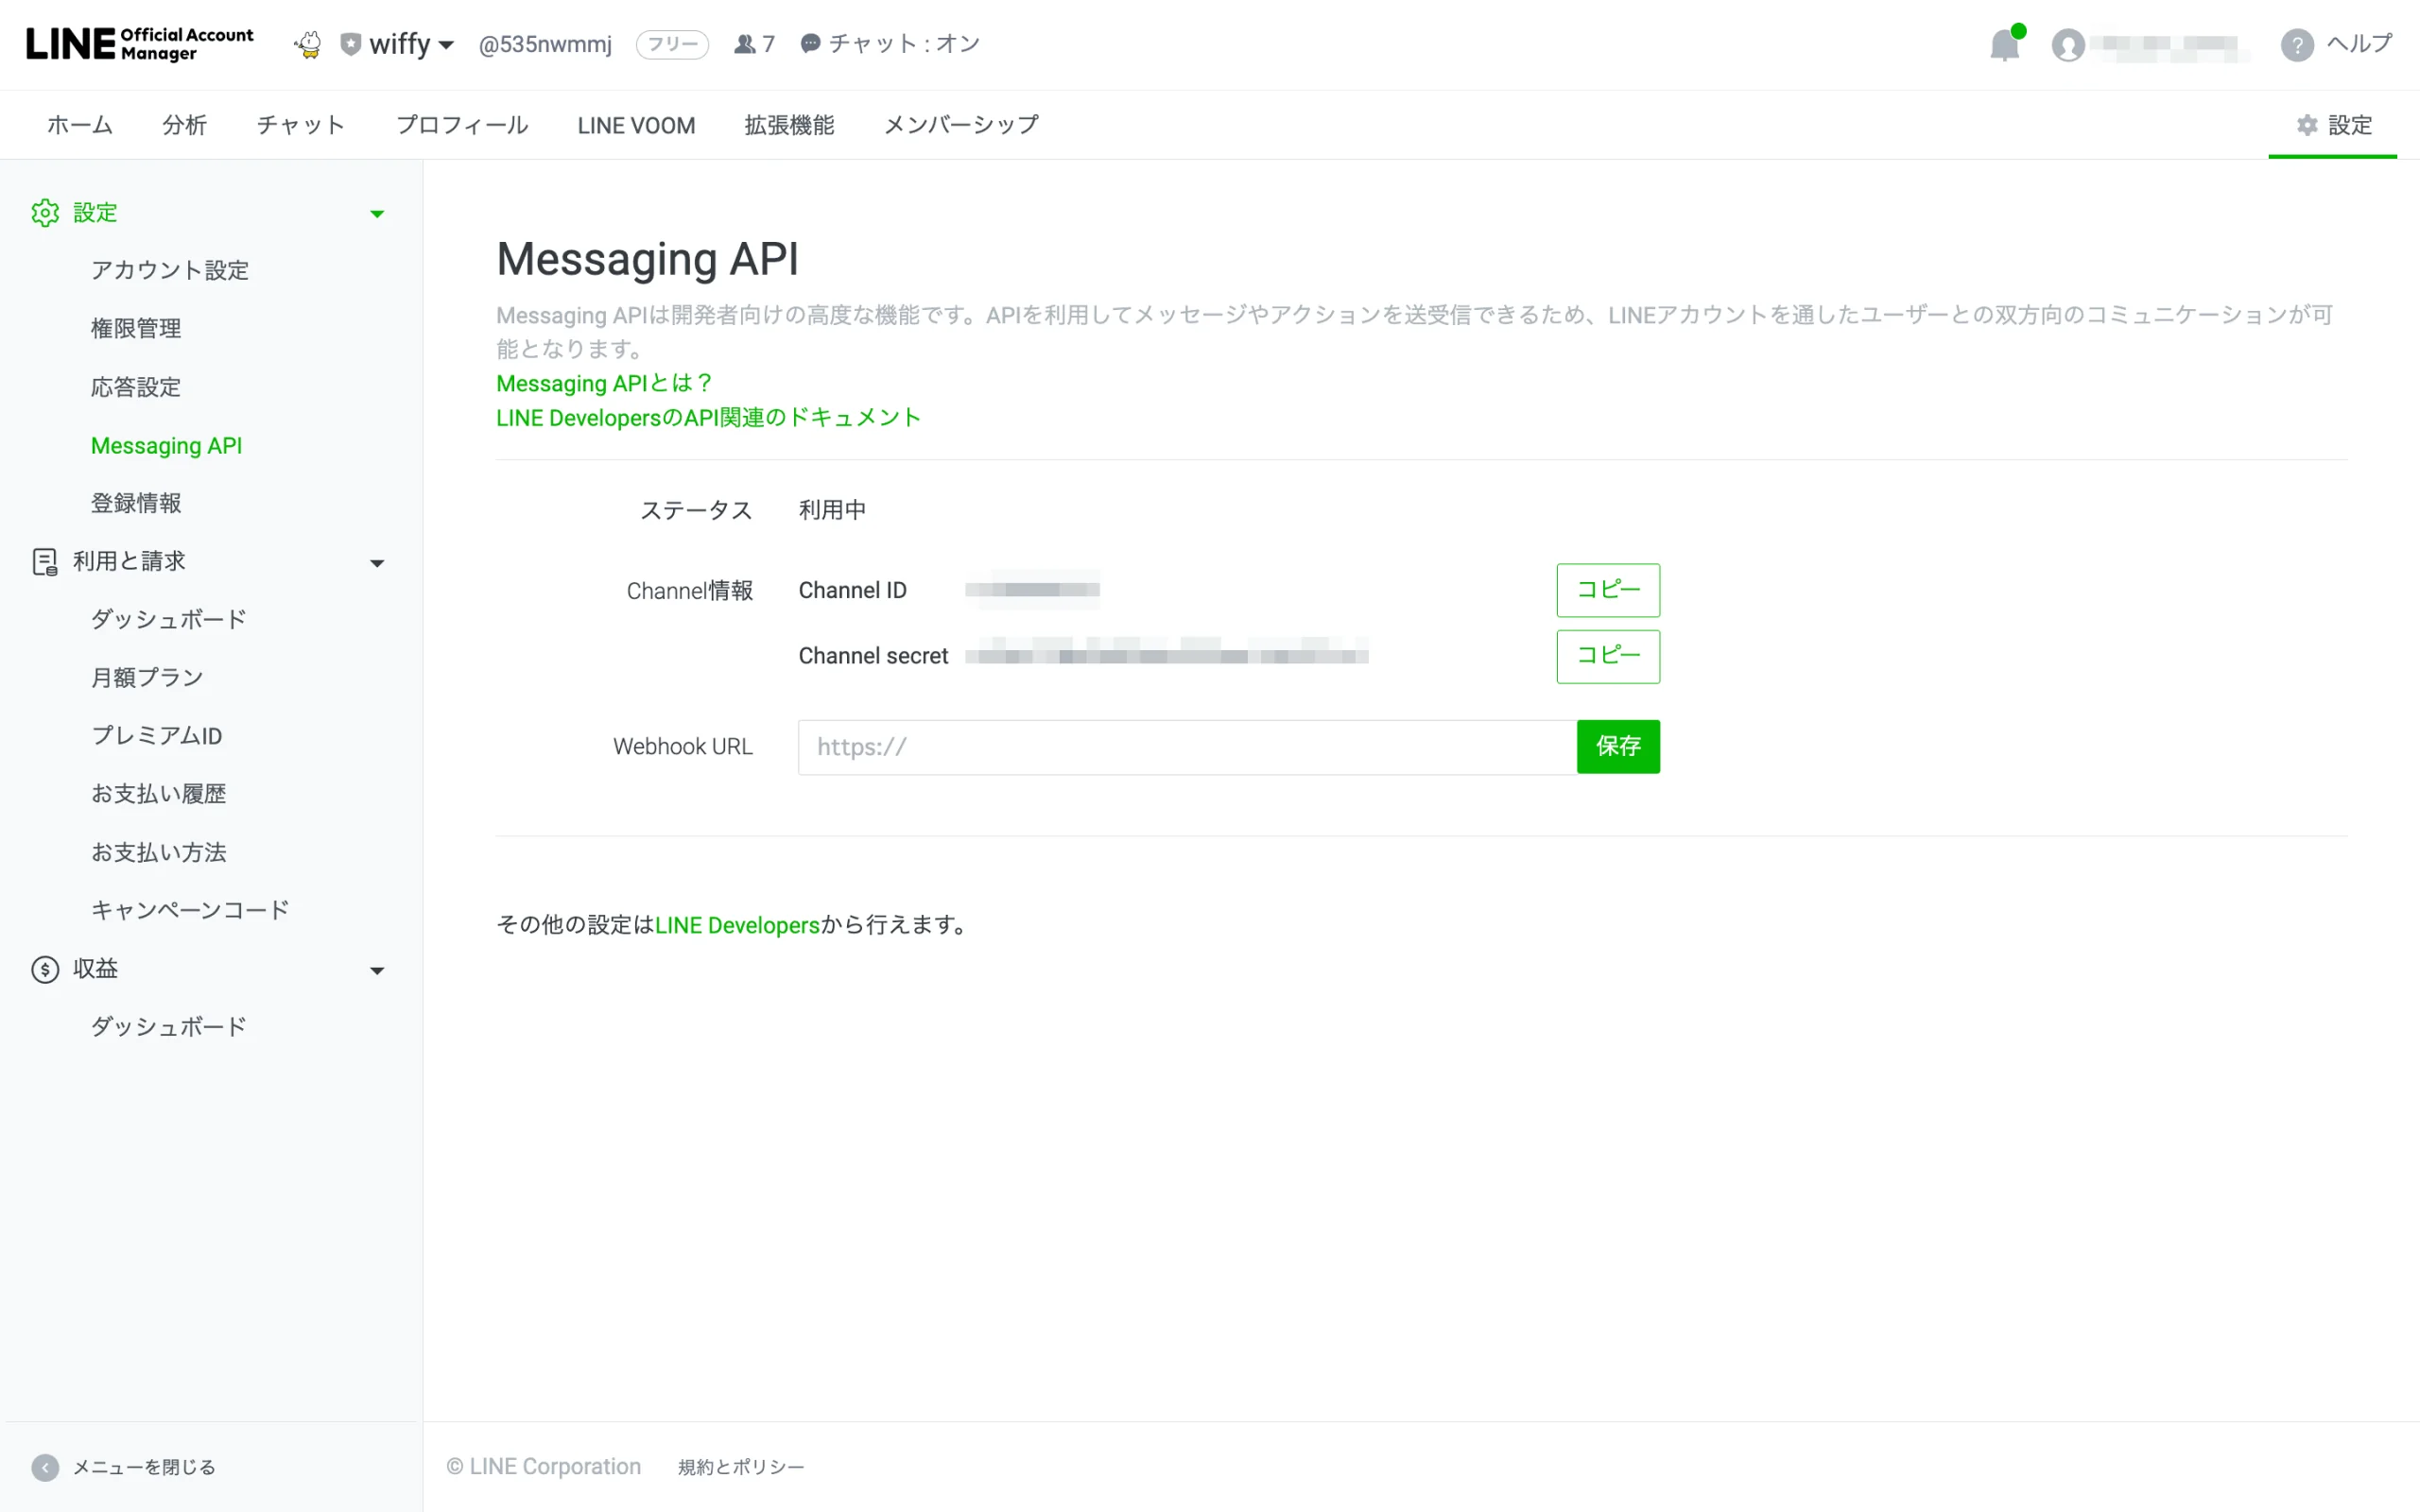2420x1512 pixels.
Task: Collapse the 利用と請求 section arrow
Action: coord(377,563)
